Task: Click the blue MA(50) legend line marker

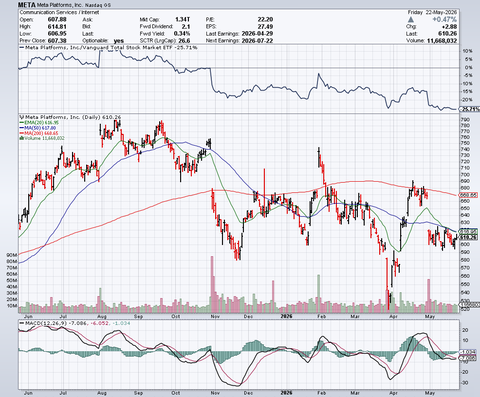Action: 22,128
